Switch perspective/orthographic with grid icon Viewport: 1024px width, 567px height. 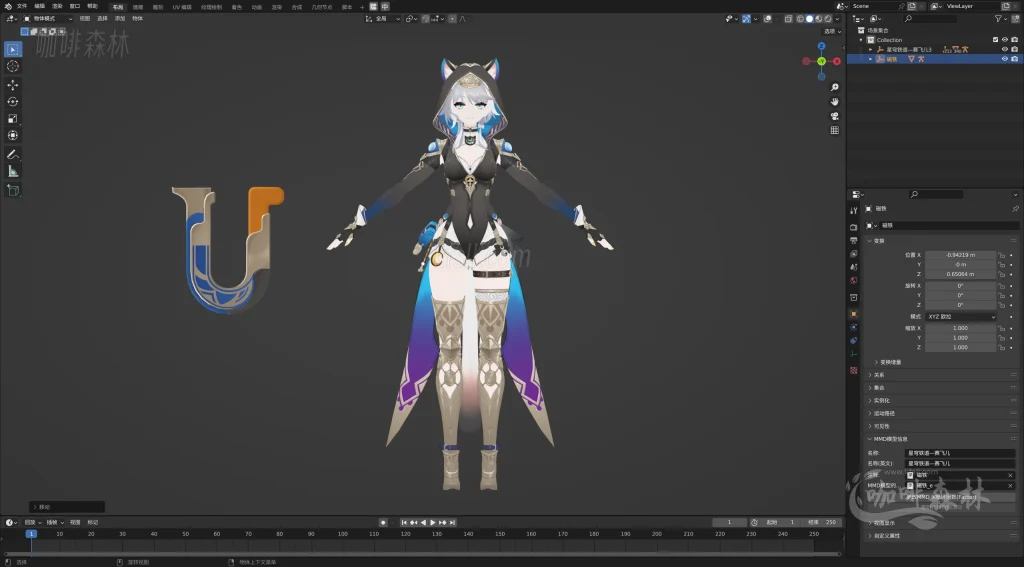coord(834,130)
